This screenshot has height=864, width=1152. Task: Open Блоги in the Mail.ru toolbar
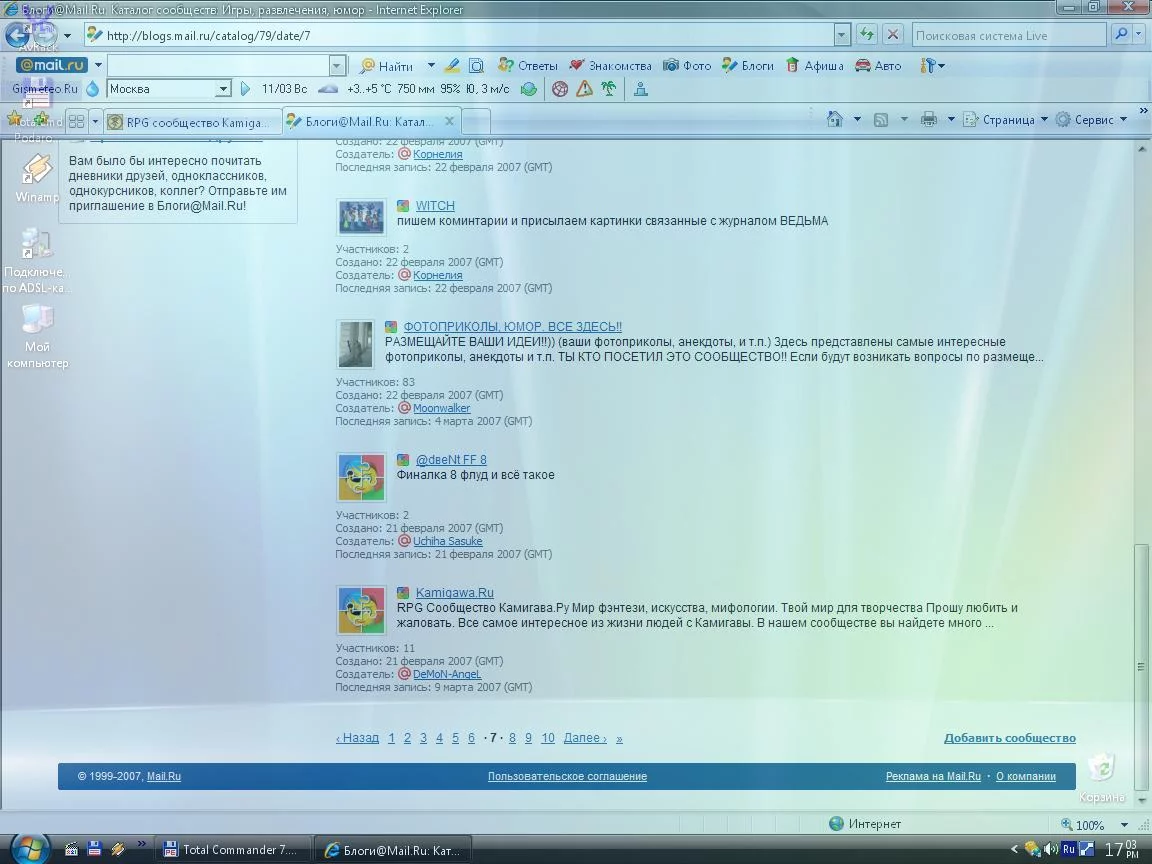(748, 66)
